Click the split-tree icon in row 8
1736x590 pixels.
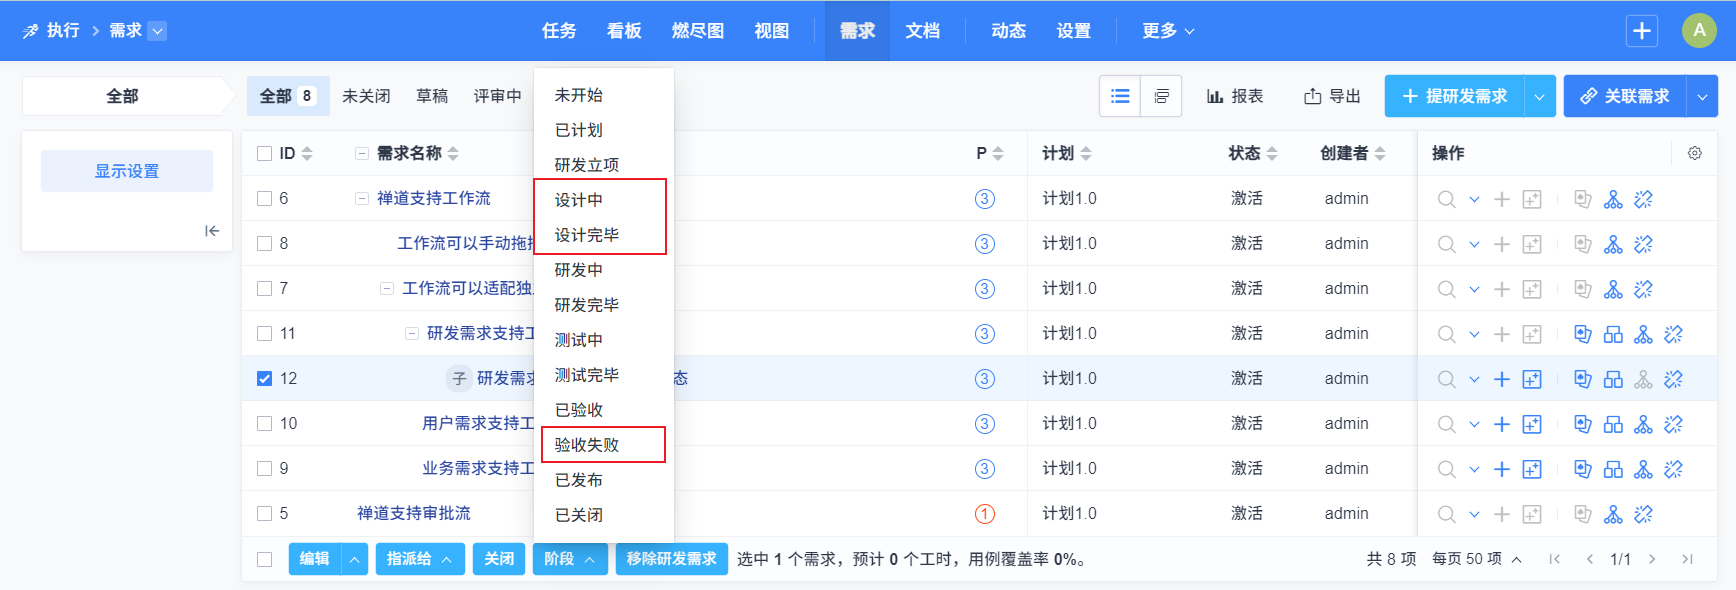coord(1613,244)
